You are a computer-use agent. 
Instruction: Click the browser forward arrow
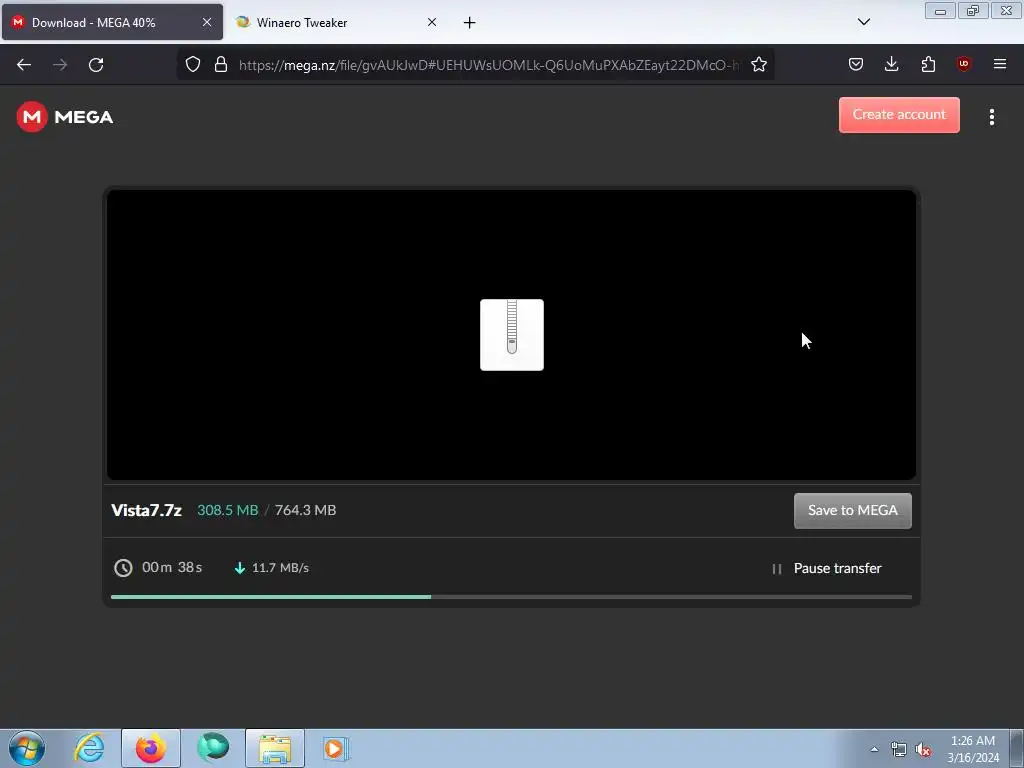coord(60,65)
